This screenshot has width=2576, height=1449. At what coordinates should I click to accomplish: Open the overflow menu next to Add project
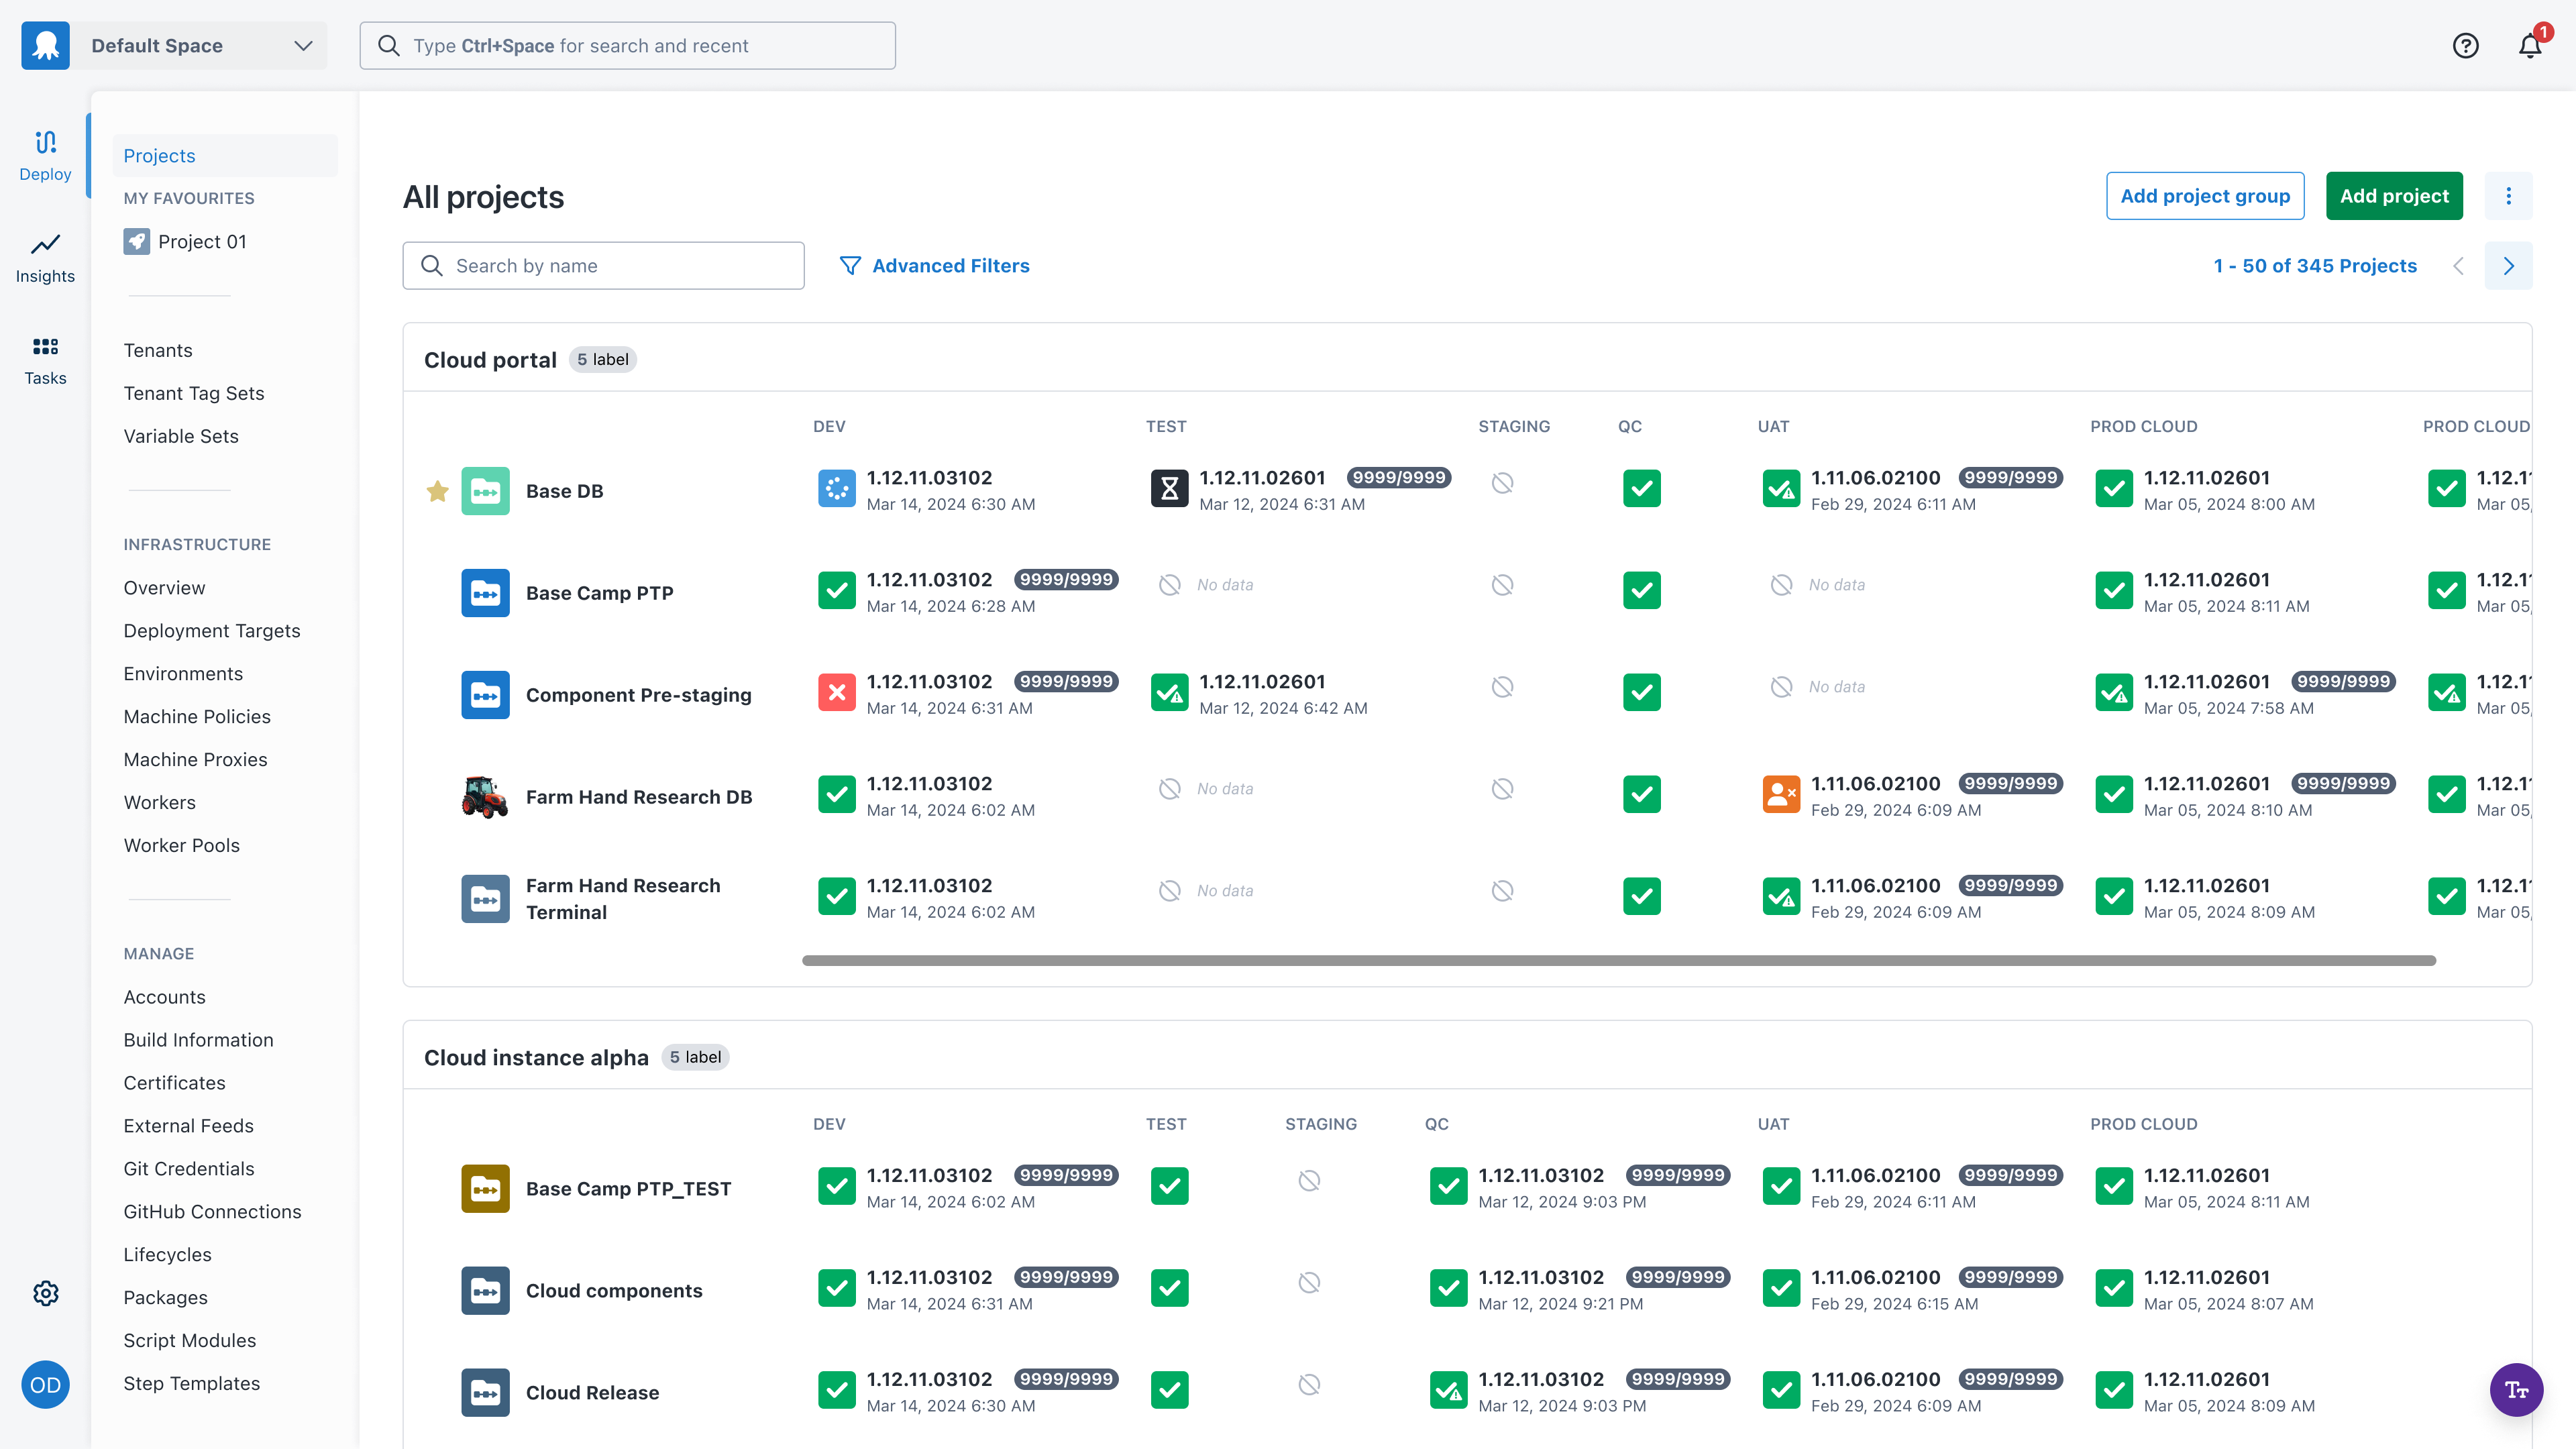(2509, 196)
